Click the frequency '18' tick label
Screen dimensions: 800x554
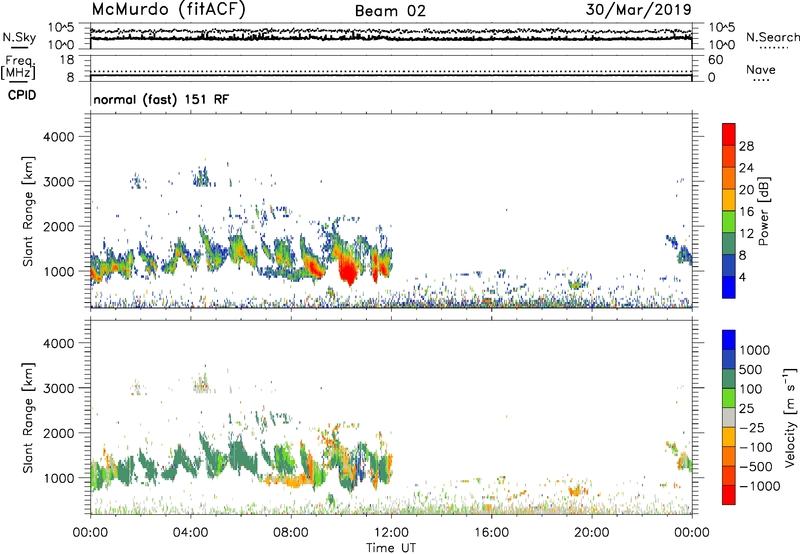(67, 60)
